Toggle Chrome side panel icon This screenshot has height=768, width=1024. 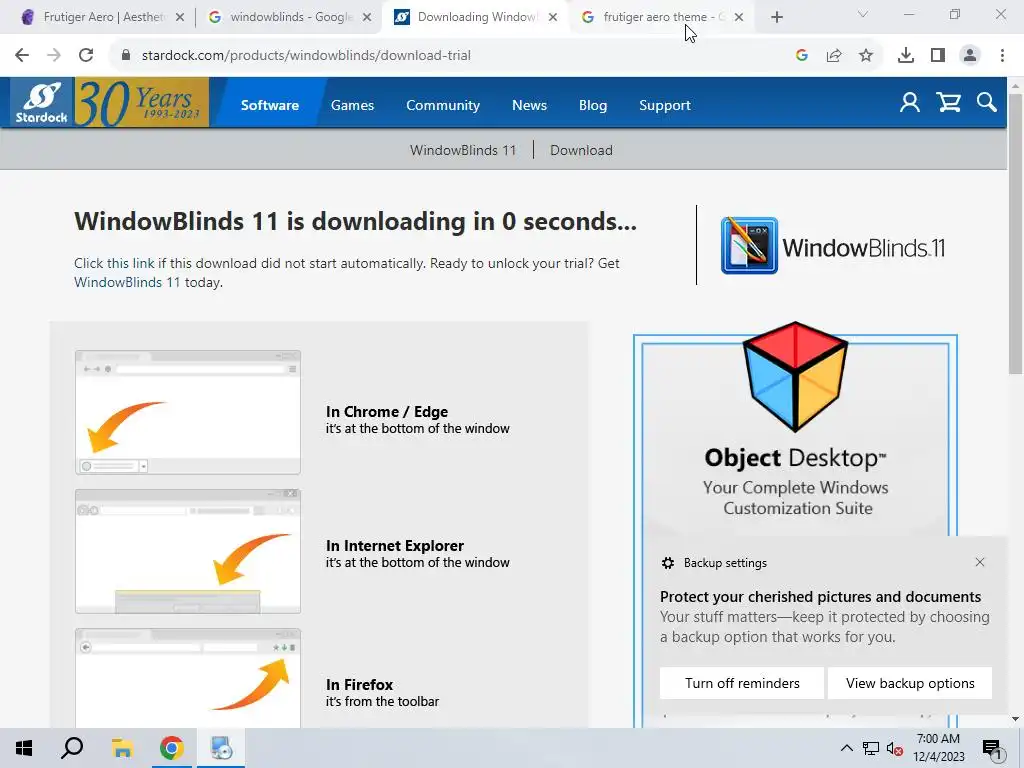(x=938, y=56)
